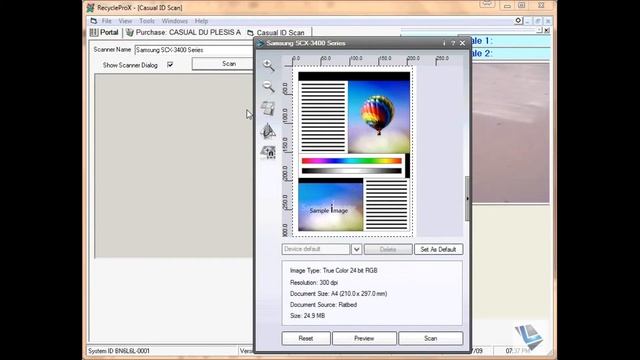
Task: Click the System ID BN6L6L-0001 status text
Action: pyautogui.click(x=119, y=351)
